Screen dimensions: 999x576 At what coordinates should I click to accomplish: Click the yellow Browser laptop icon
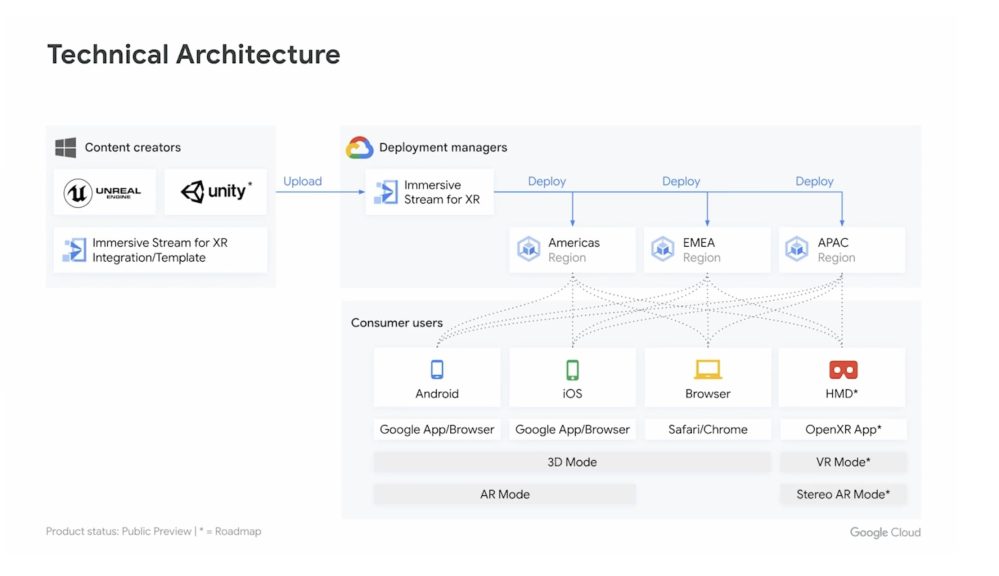pyautogui.click(x=707, y=370)
